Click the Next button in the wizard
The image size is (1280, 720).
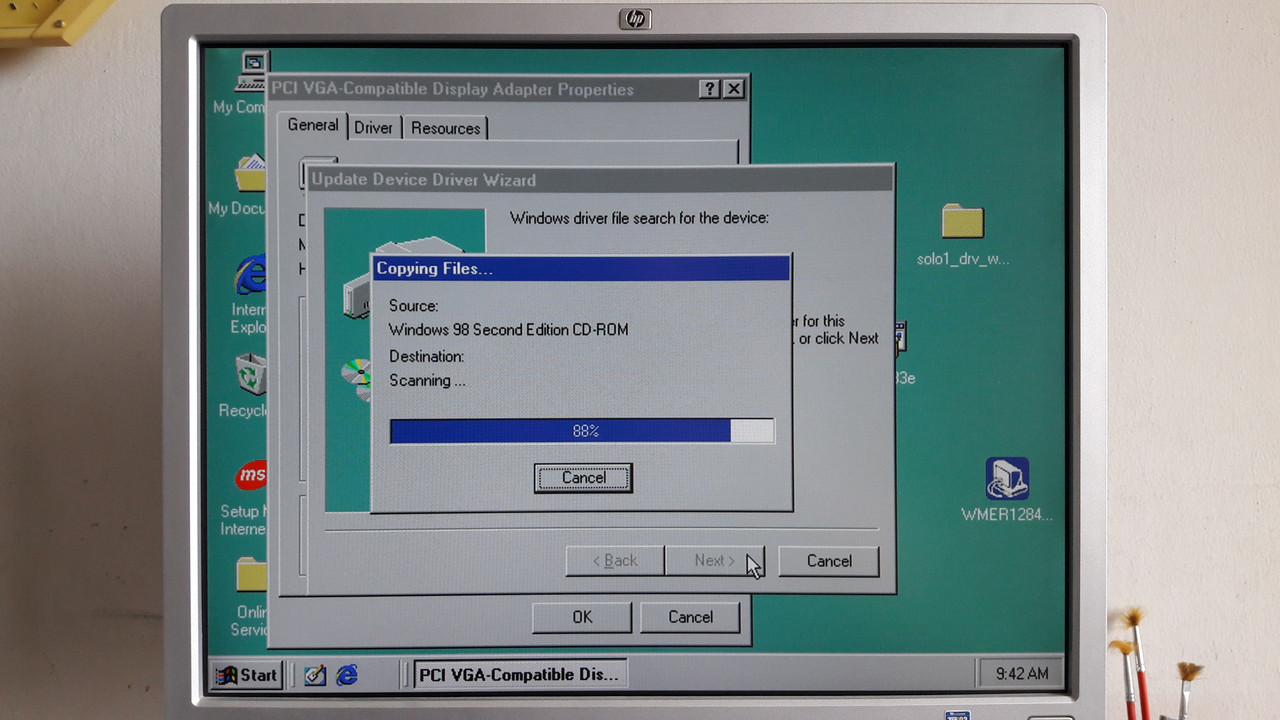(x=714, y=561)
